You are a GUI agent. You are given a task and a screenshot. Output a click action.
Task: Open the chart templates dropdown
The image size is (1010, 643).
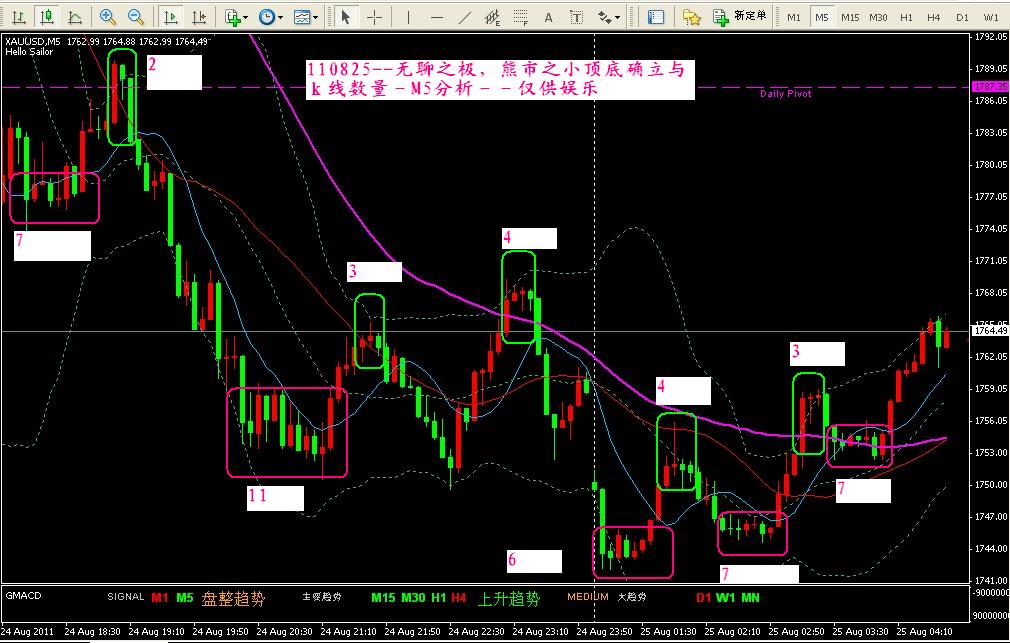pyautogui.click(x=306, y=17)
